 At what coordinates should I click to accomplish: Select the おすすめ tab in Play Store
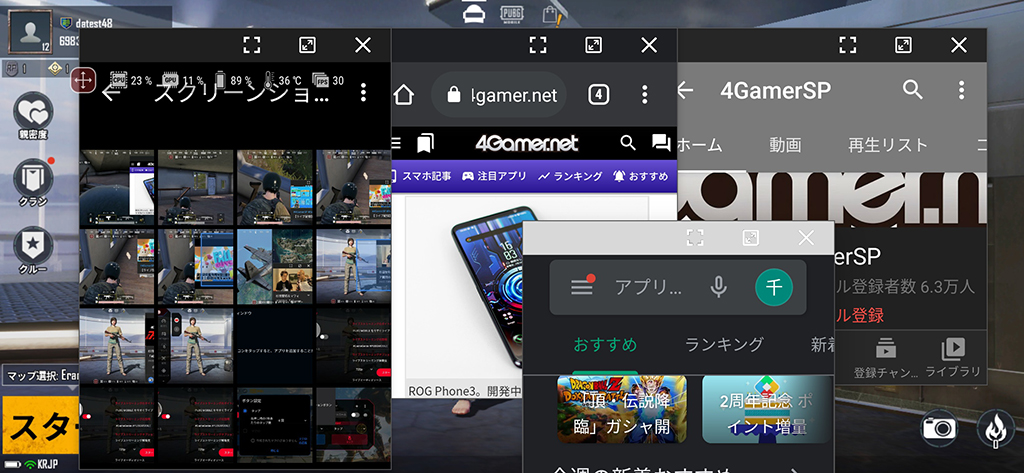pos(605,344)
